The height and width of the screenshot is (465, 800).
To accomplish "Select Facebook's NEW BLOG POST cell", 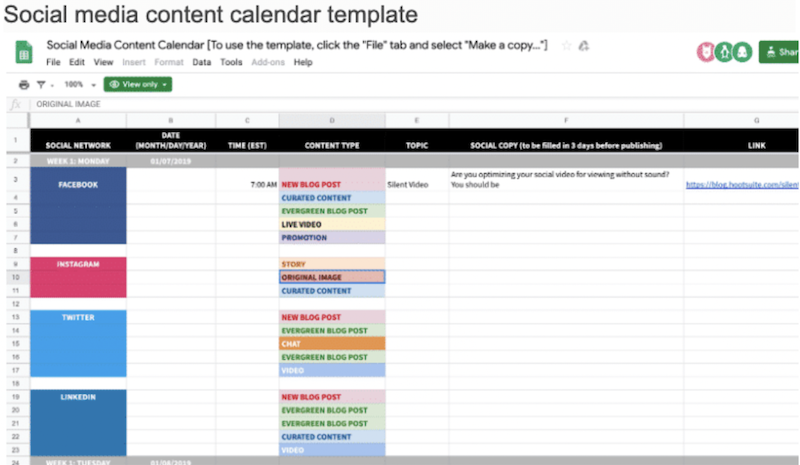I will (332, 180).
